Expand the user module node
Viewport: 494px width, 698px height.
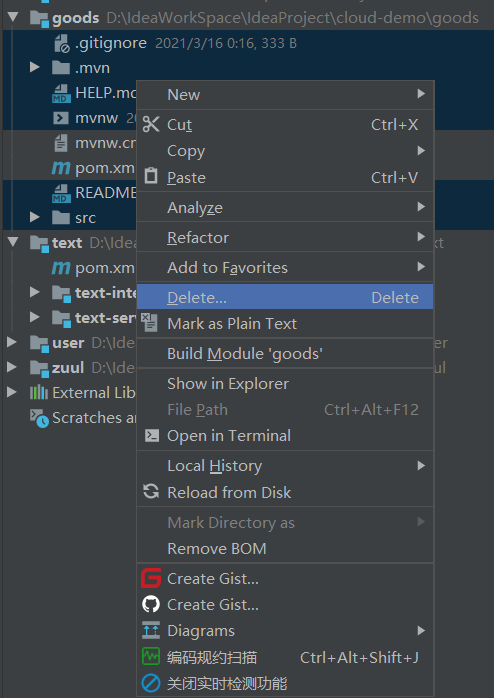pyautogui.click(x=12, y=342)
